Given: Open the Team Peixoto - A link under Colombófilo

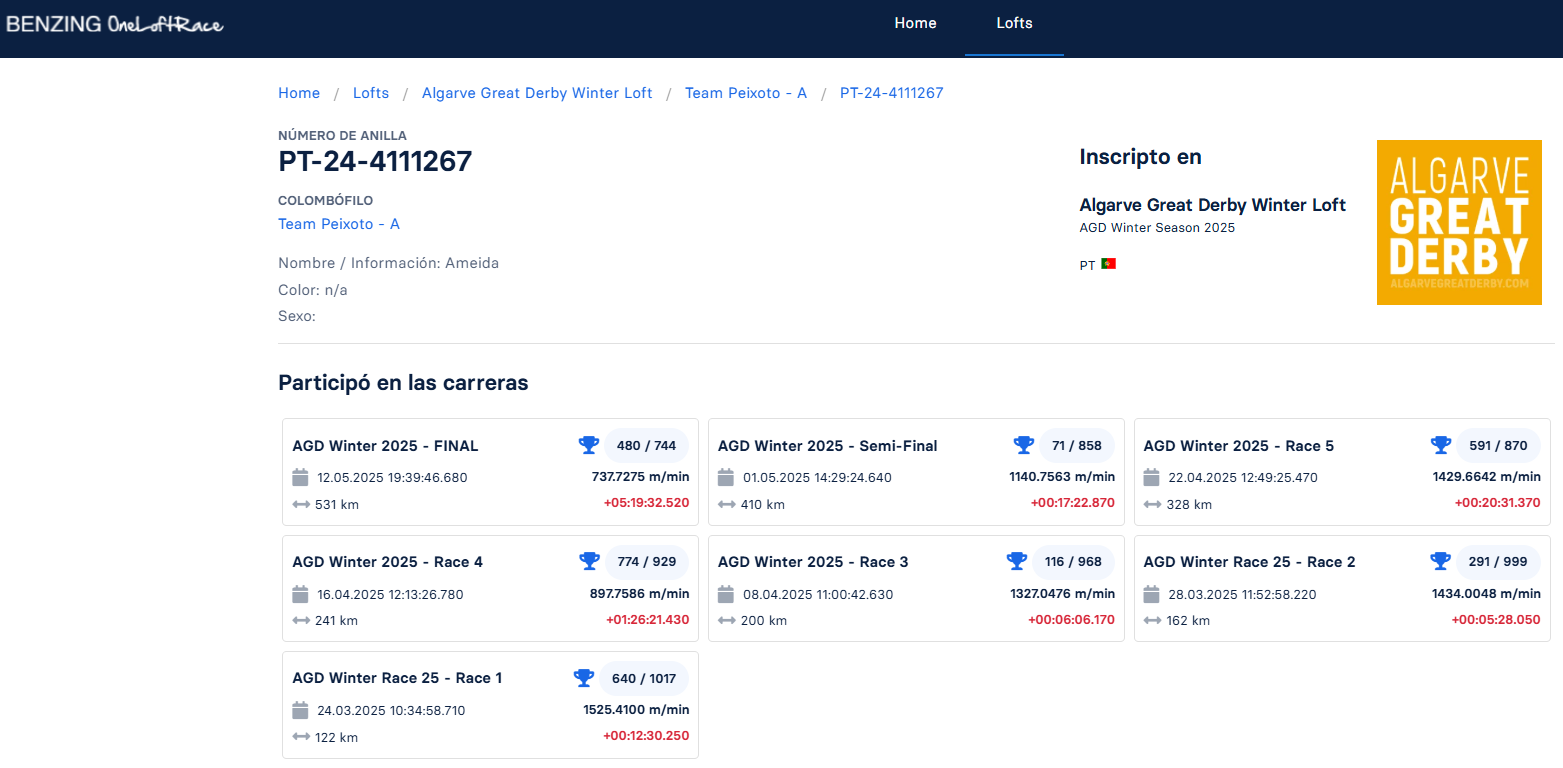Looking at the screenshot, I should 339,224.
